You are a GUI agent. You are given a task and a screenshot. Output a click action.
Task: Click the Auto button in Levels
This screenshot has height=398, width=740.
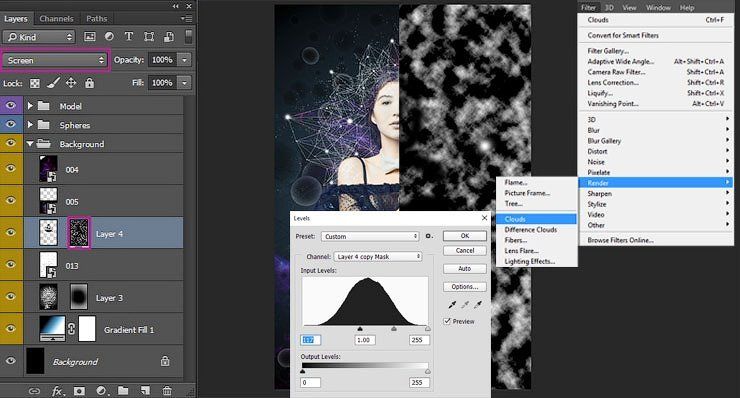click(465, 268)
